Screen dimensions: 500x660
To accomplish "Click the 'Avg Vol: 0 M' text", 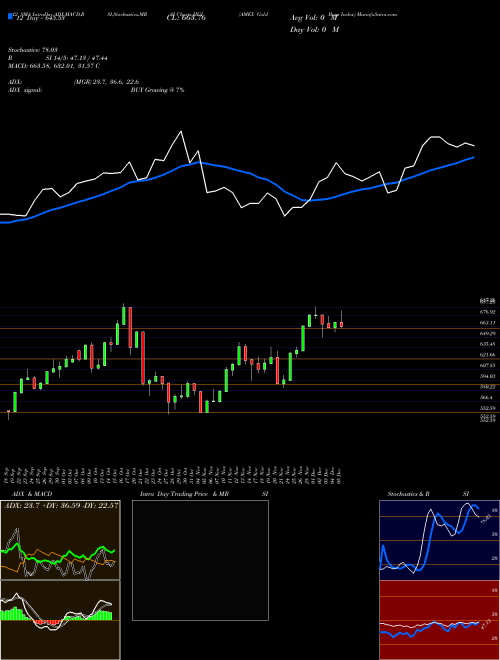I will click(314, 18).
